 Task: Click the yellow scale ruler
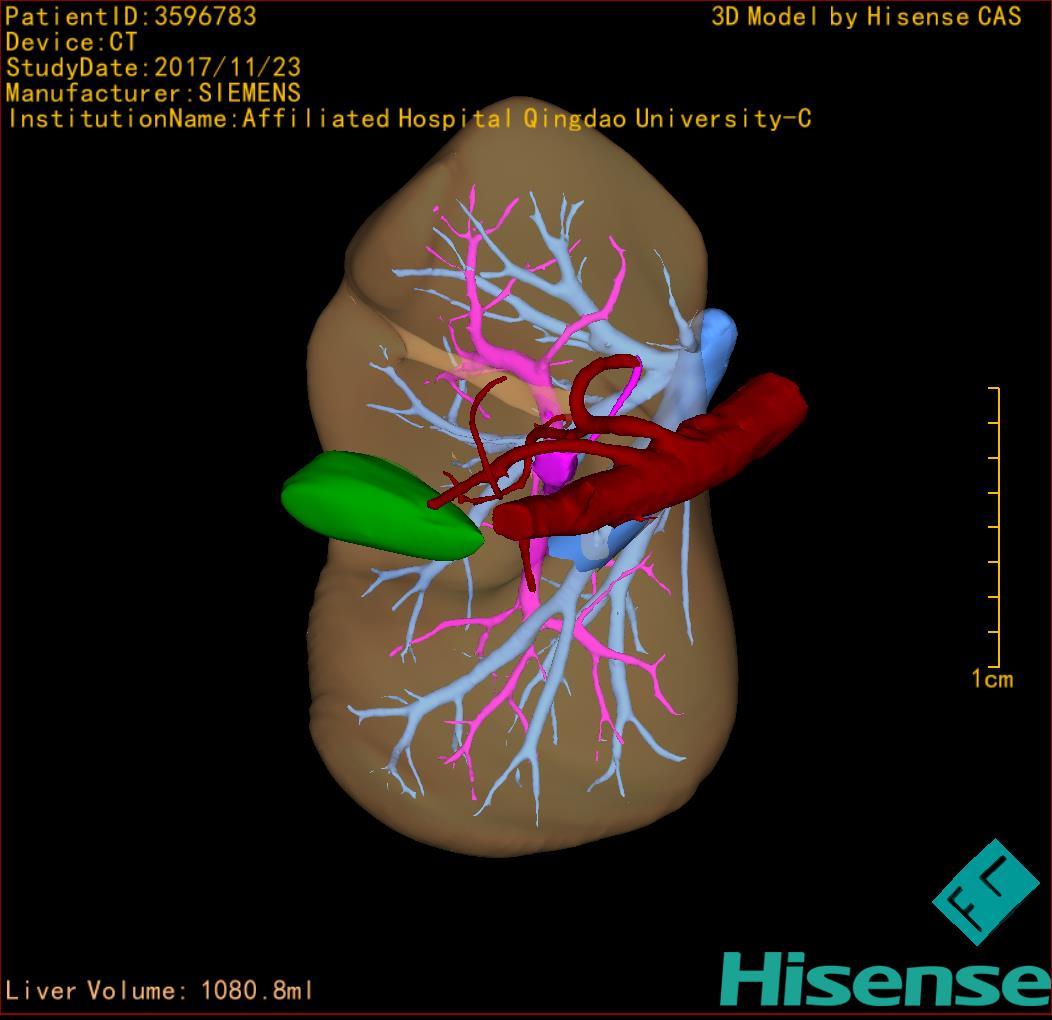(x=995, y=527)
